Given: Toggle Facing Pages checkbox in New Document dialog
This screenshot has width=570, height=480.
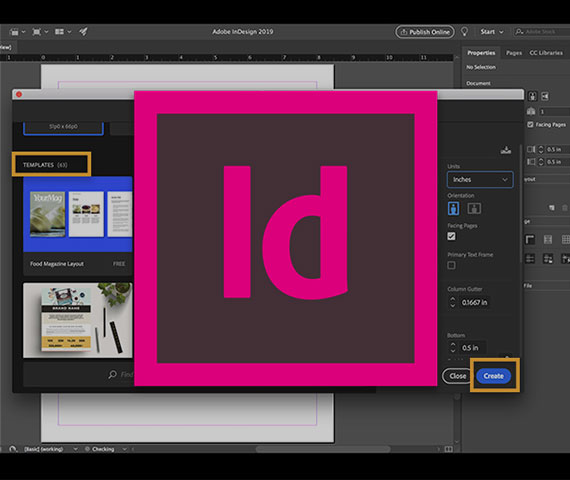Looking at the screenshot, I should [451, 236].
